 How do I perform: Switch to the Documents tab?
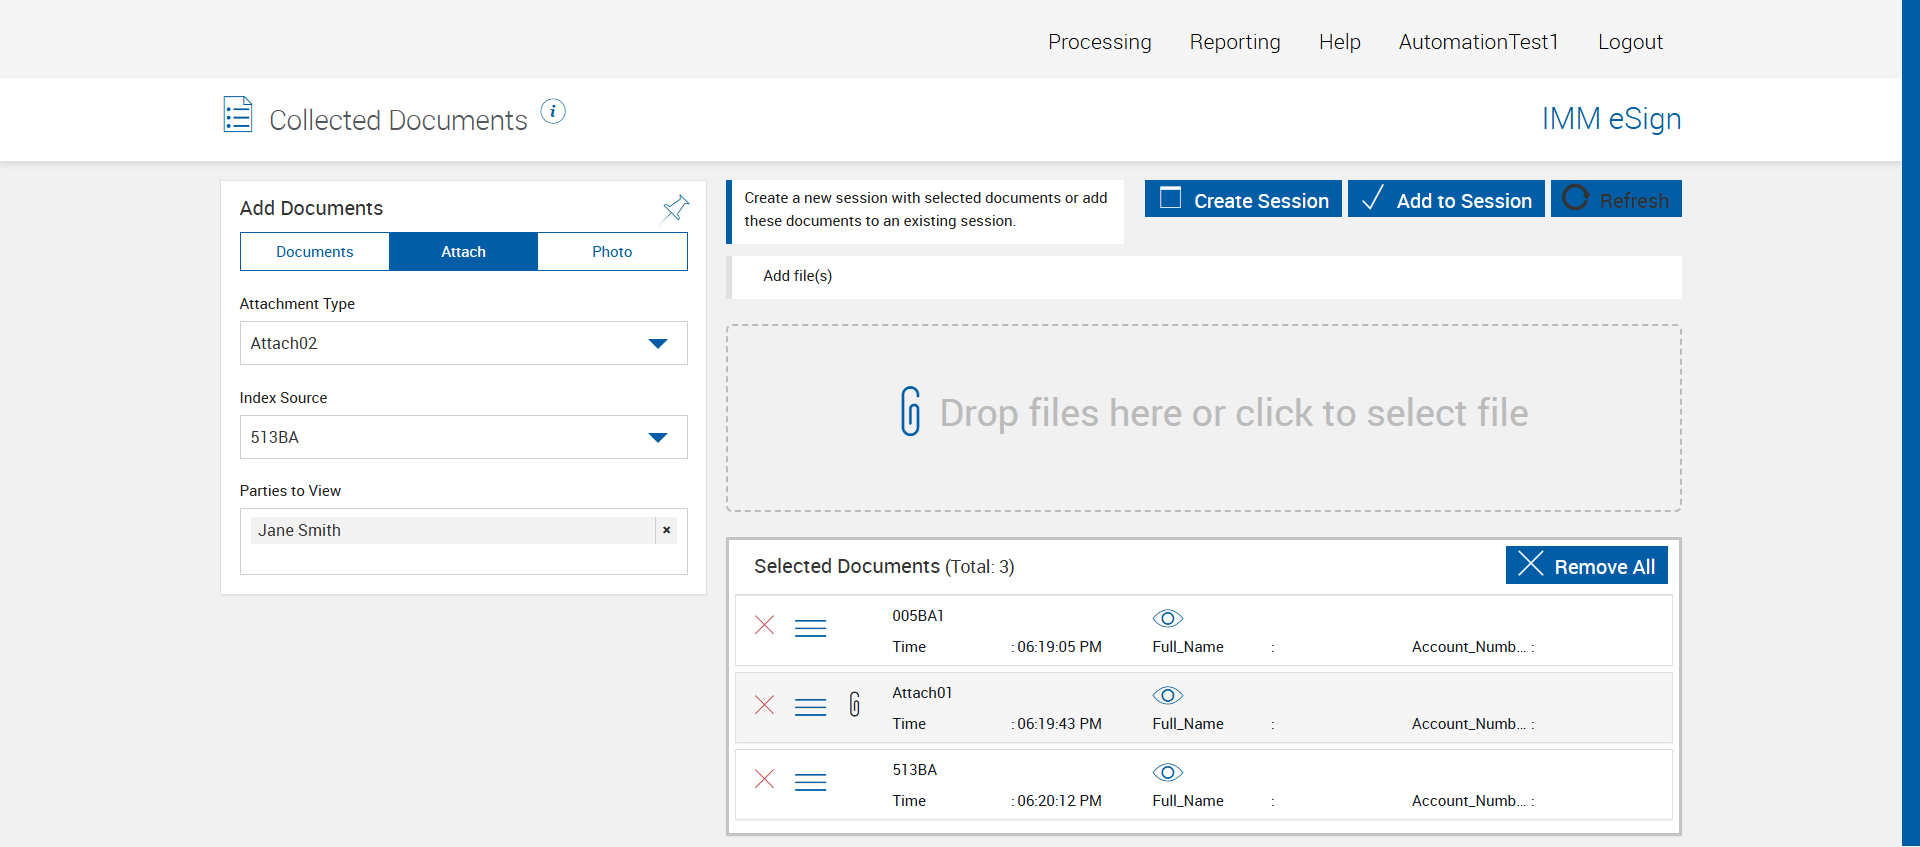click(x=315, y=252)
